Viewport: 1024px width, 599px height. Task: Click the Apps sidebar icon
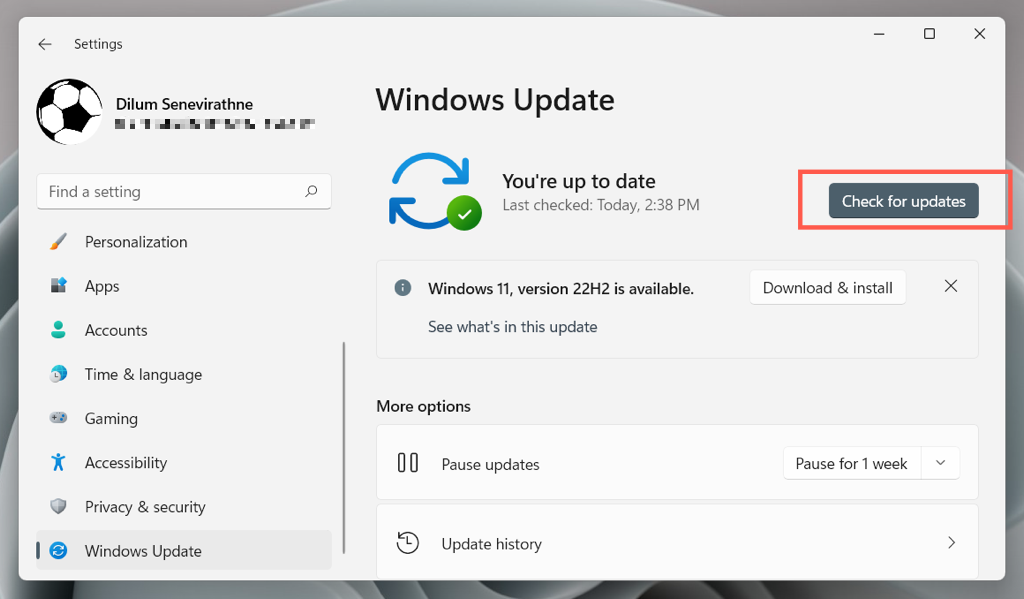click(x=59, y=286)
